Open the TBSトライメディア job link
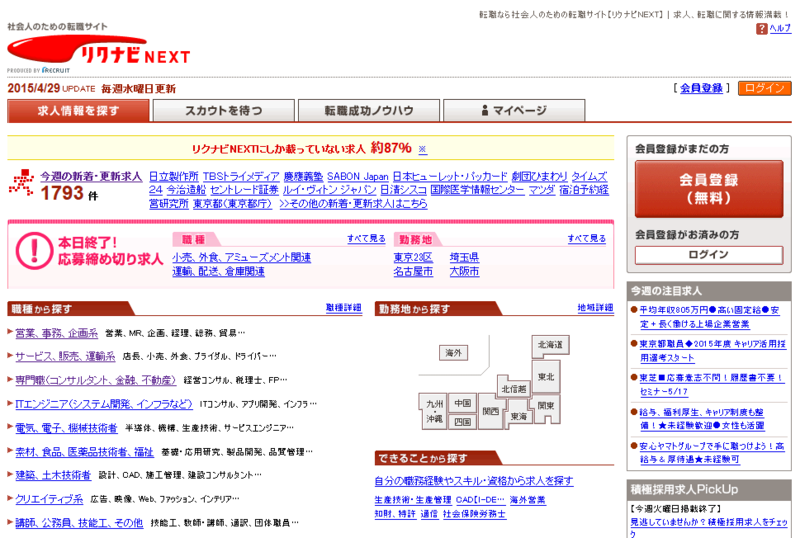The width and height of the screenshot is (800, 538). pyautogui.click(x=241, y=177)
